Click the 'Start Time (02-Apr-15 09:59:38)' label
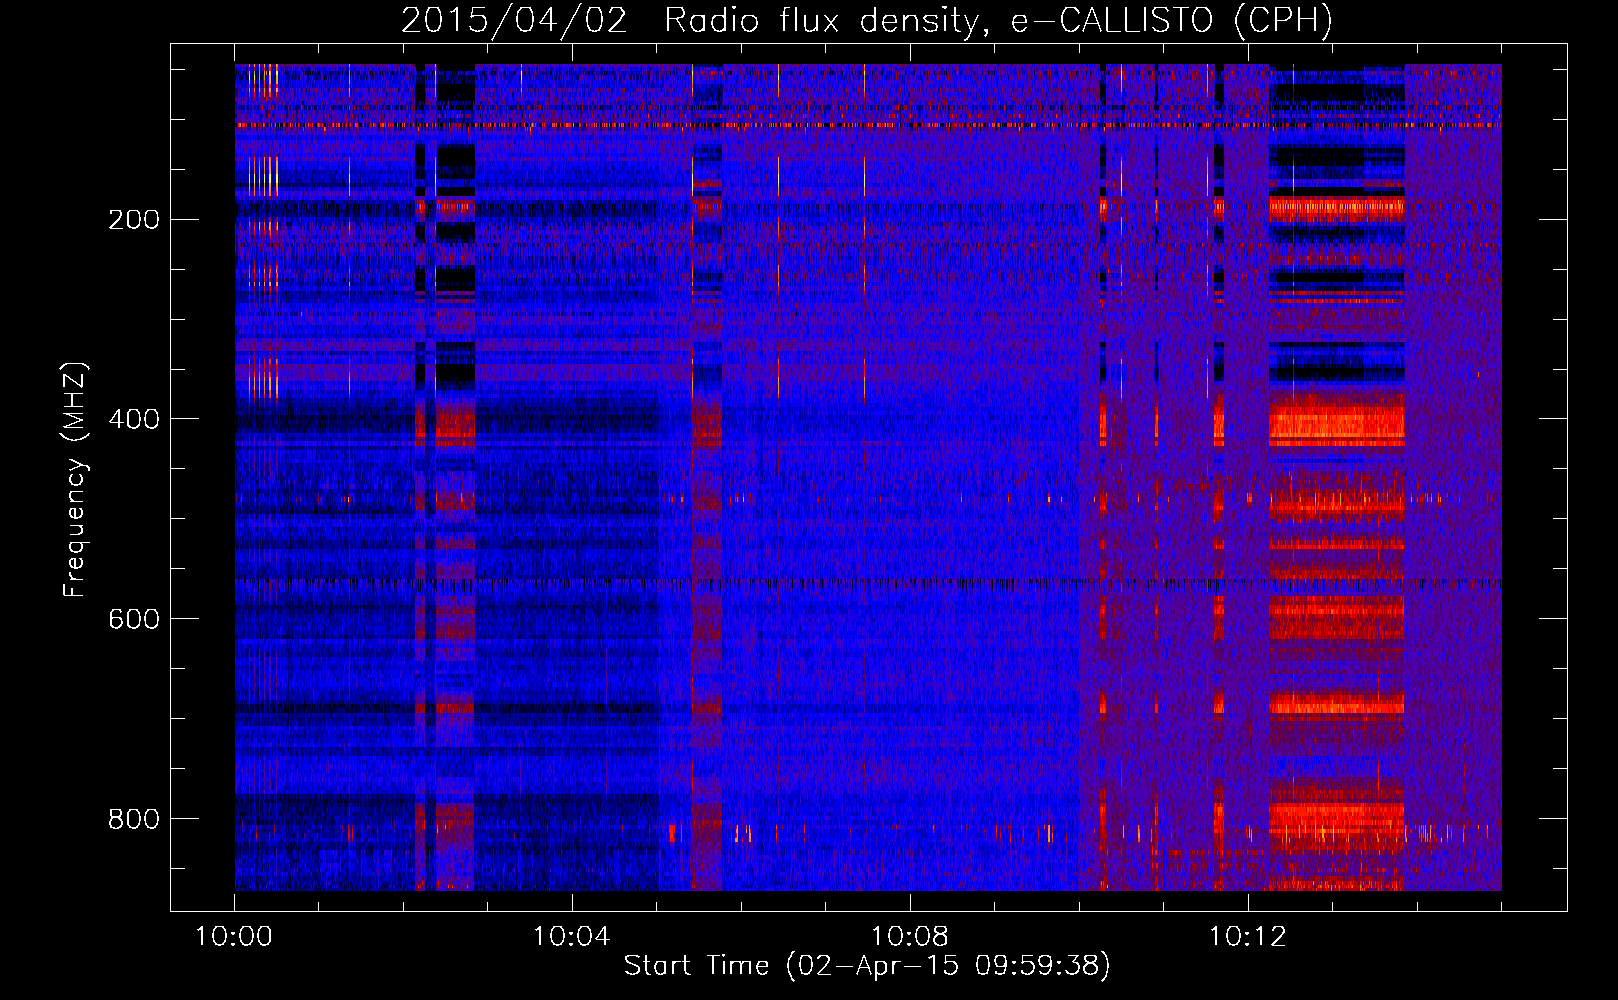This screenshot has height=1000, width=1618. point(867,966)
